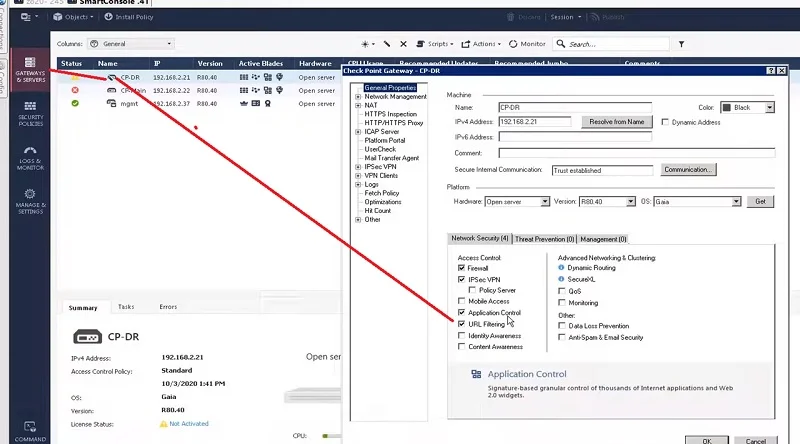Screen dimensions: 800x444
Task: Click the edit pencil icon
Action: pyautogui.click(x=387, y=44)
